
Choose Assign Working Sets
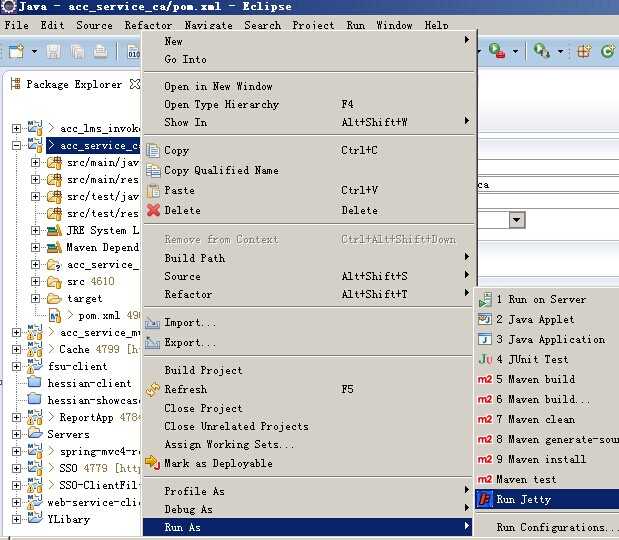[309, 444]
